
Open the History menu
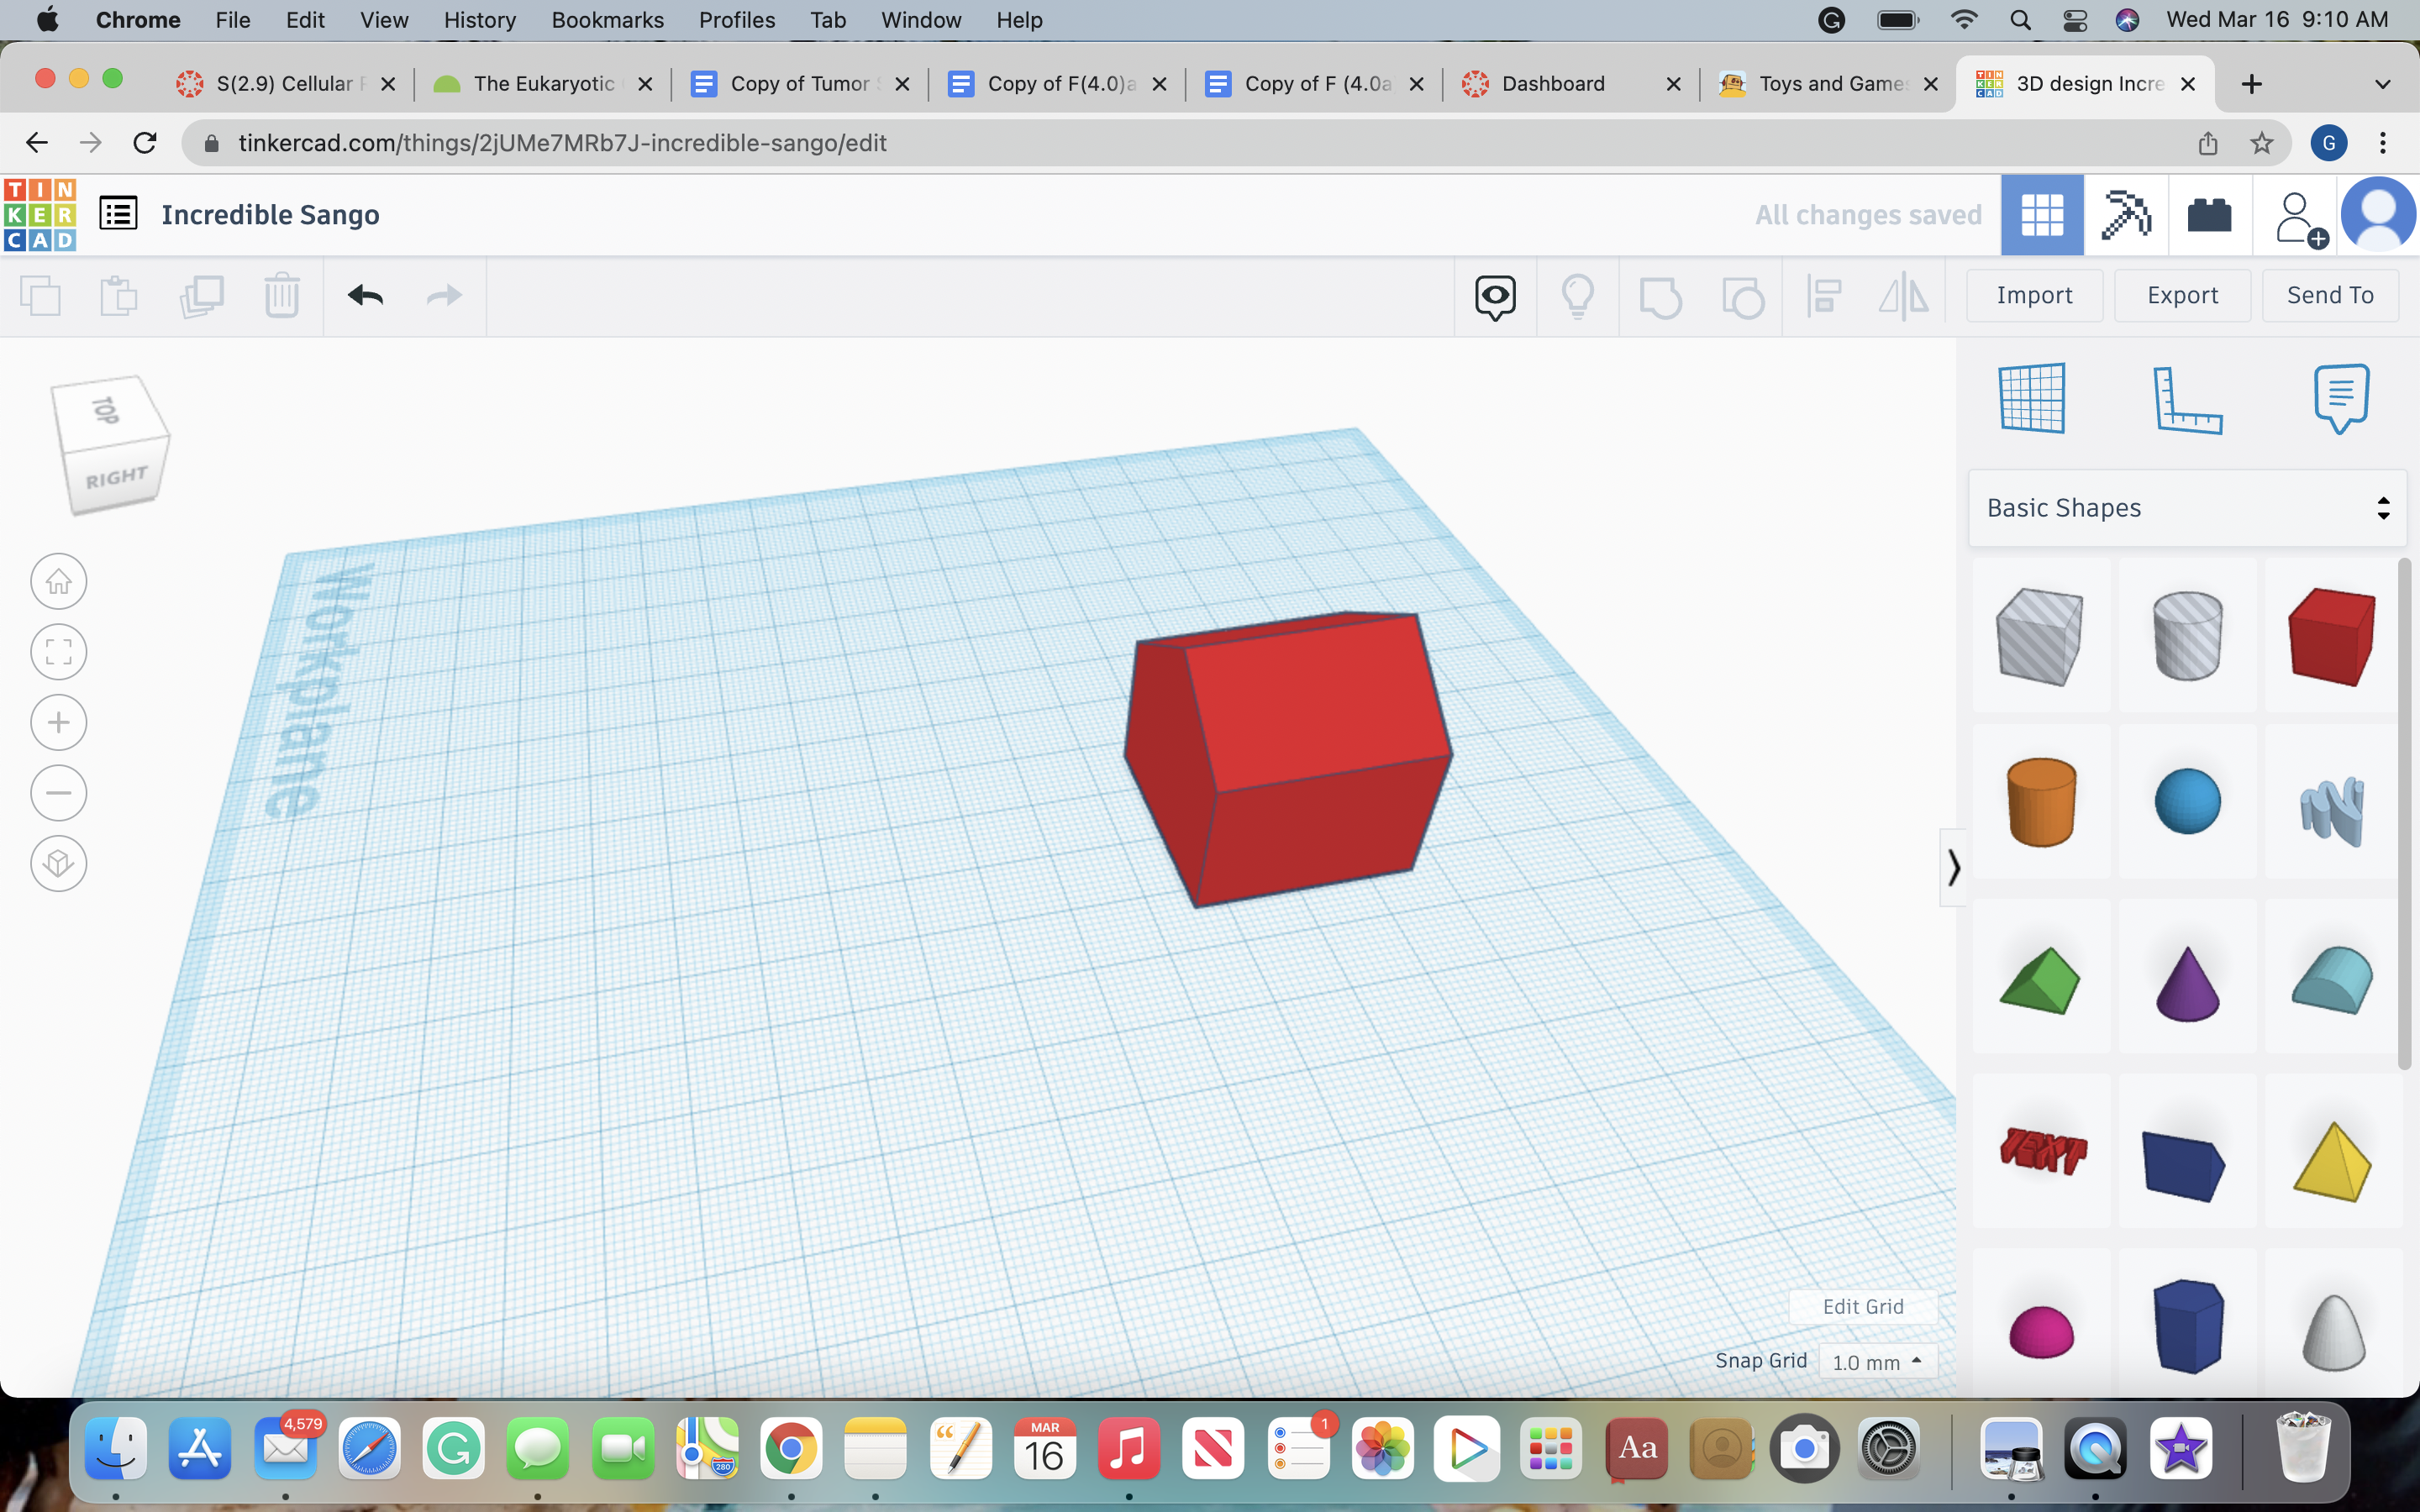pyautogui.click(x=479, y=20)
